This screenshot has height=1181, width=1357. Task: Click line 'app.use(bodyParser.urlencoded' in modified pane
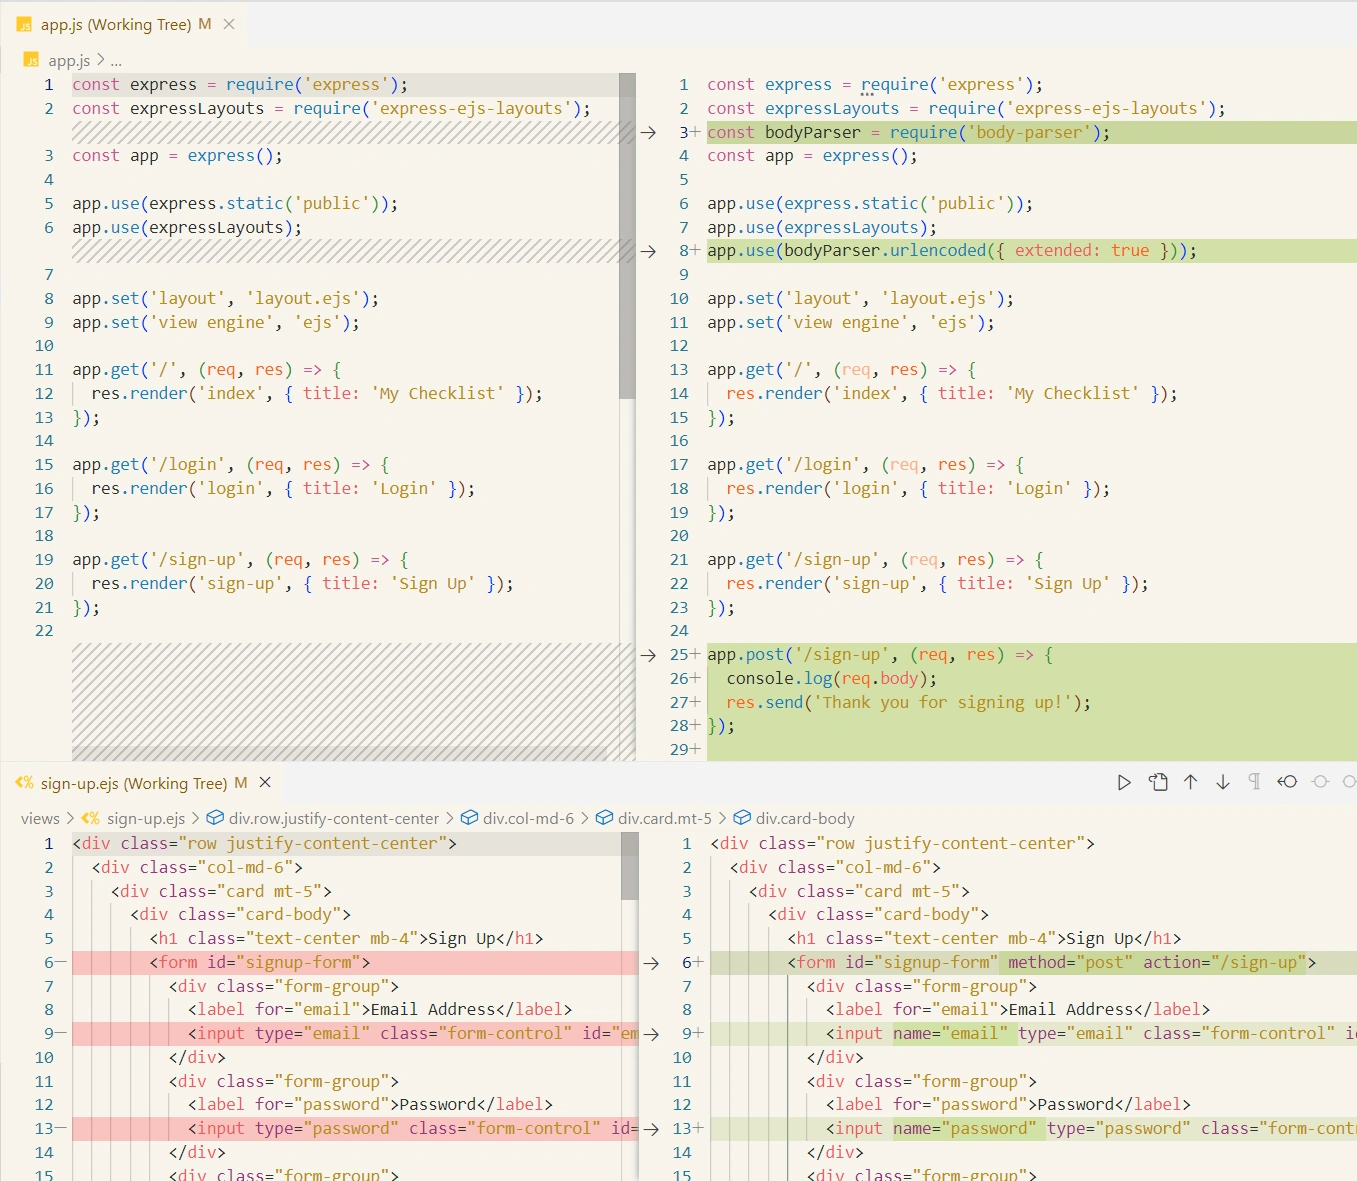[952, 251]
